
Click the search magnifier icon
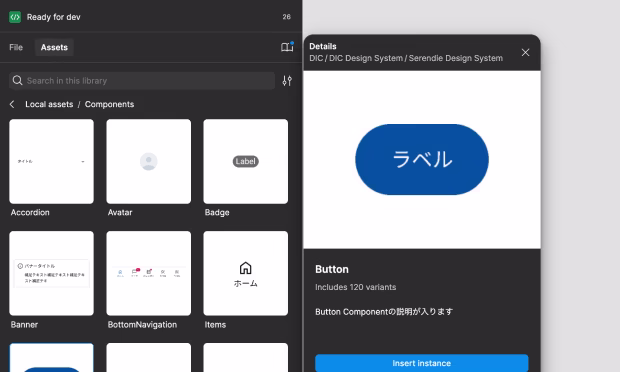[17, 81]
